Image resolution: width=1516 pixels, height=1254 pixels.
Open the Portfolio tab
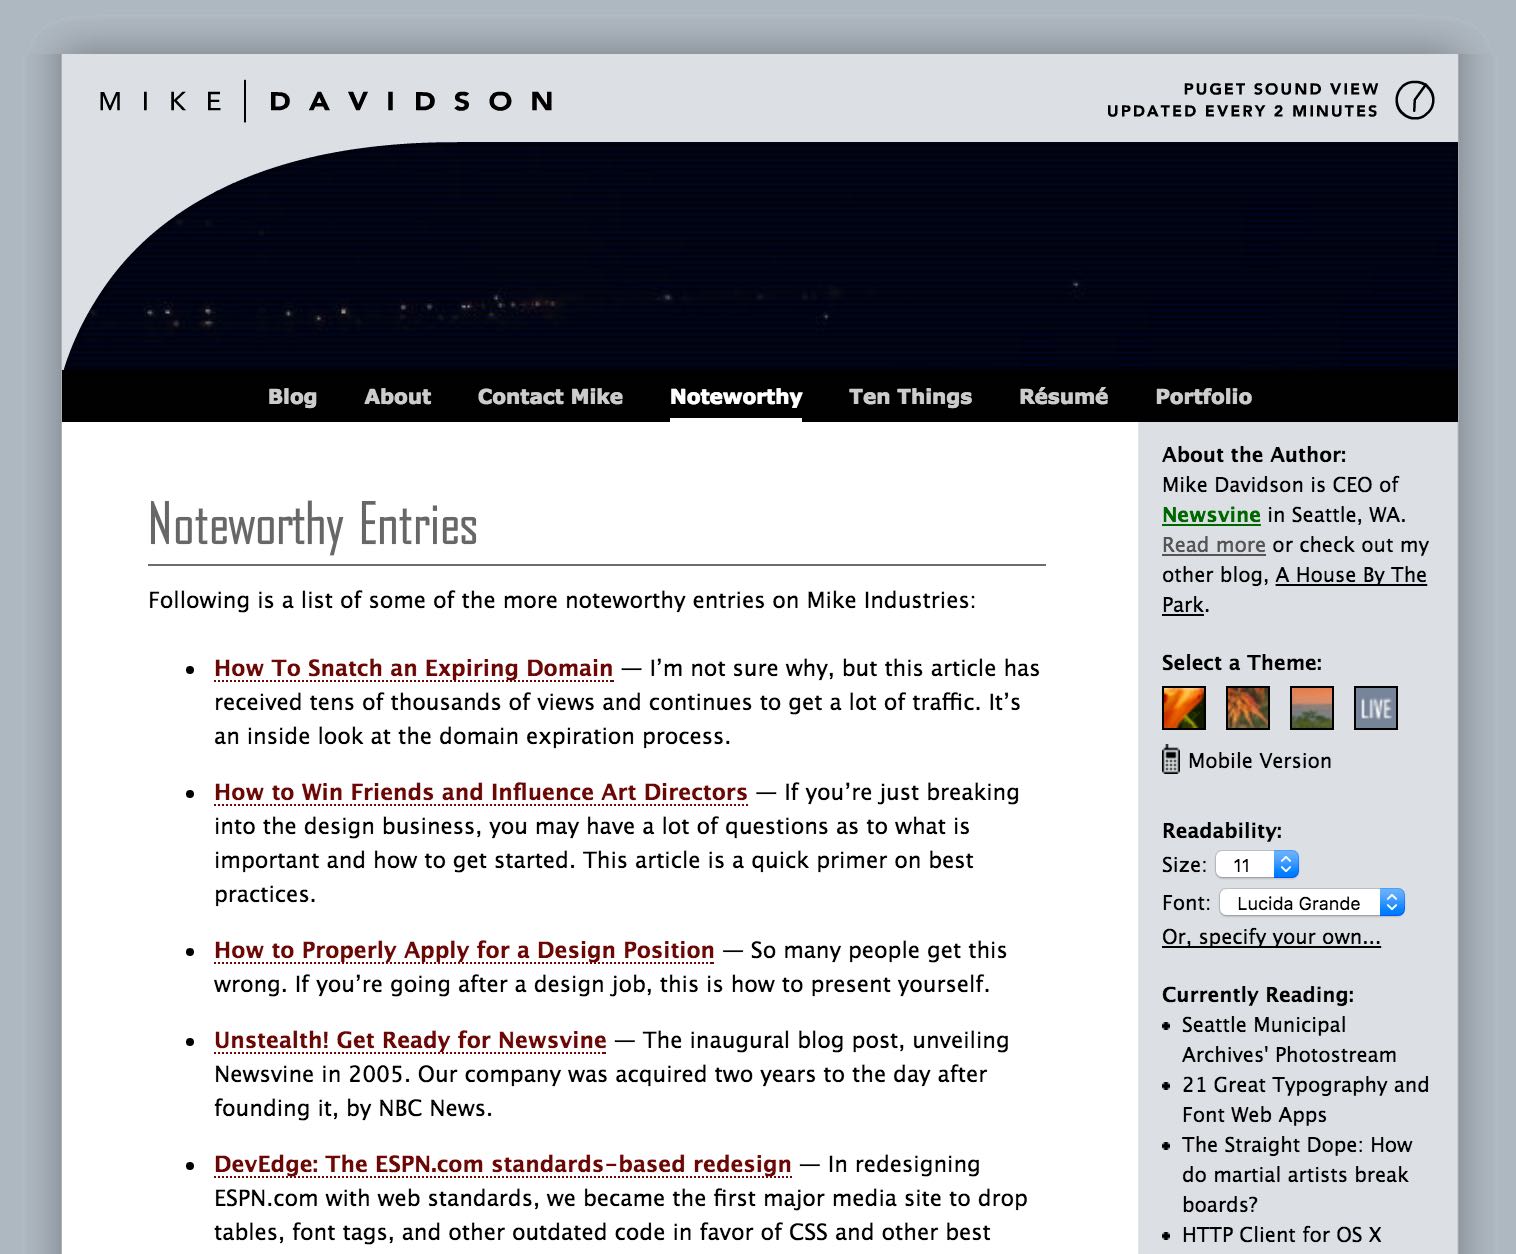point(1203,397)
